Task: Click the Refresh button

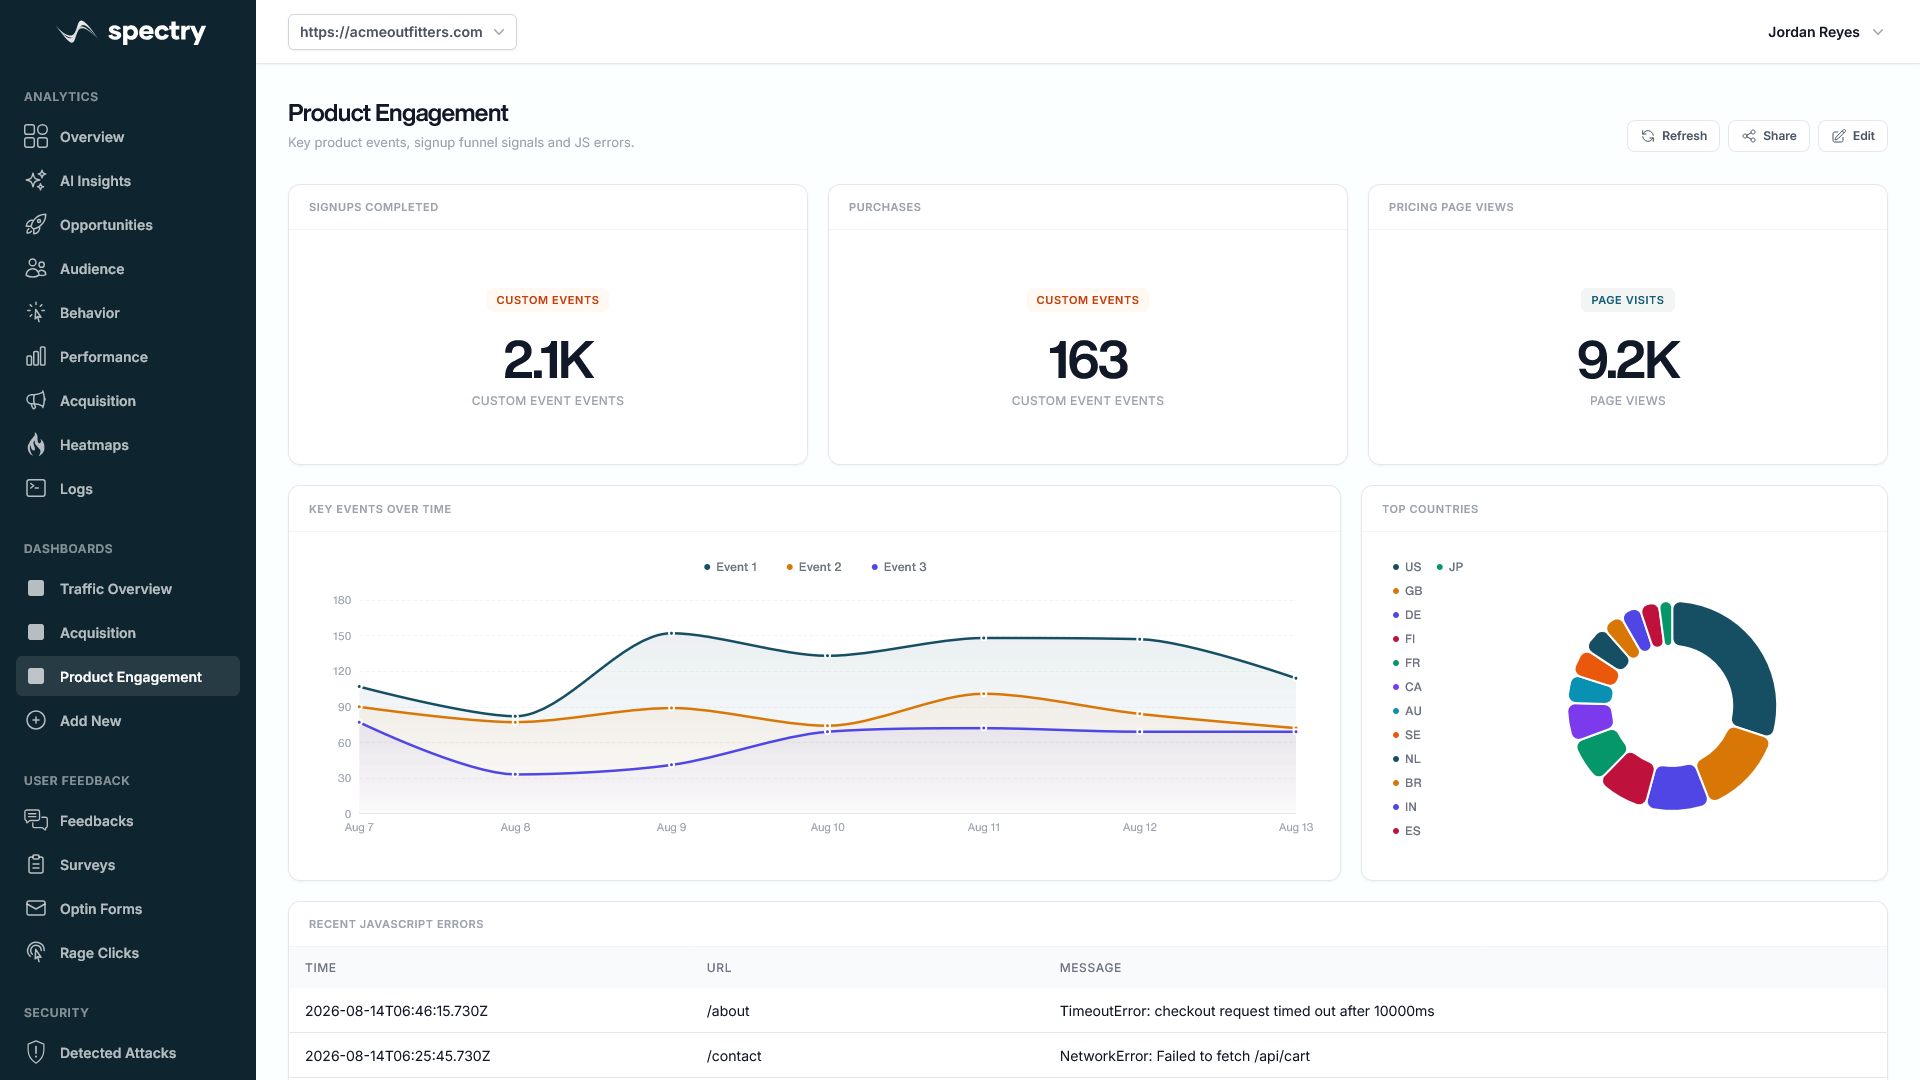Action: [1673, 136]
